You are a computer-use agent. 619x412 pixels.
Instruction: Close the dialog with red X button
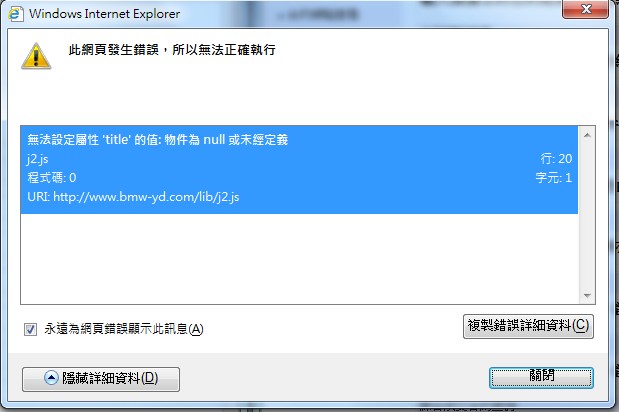(585, 9)
